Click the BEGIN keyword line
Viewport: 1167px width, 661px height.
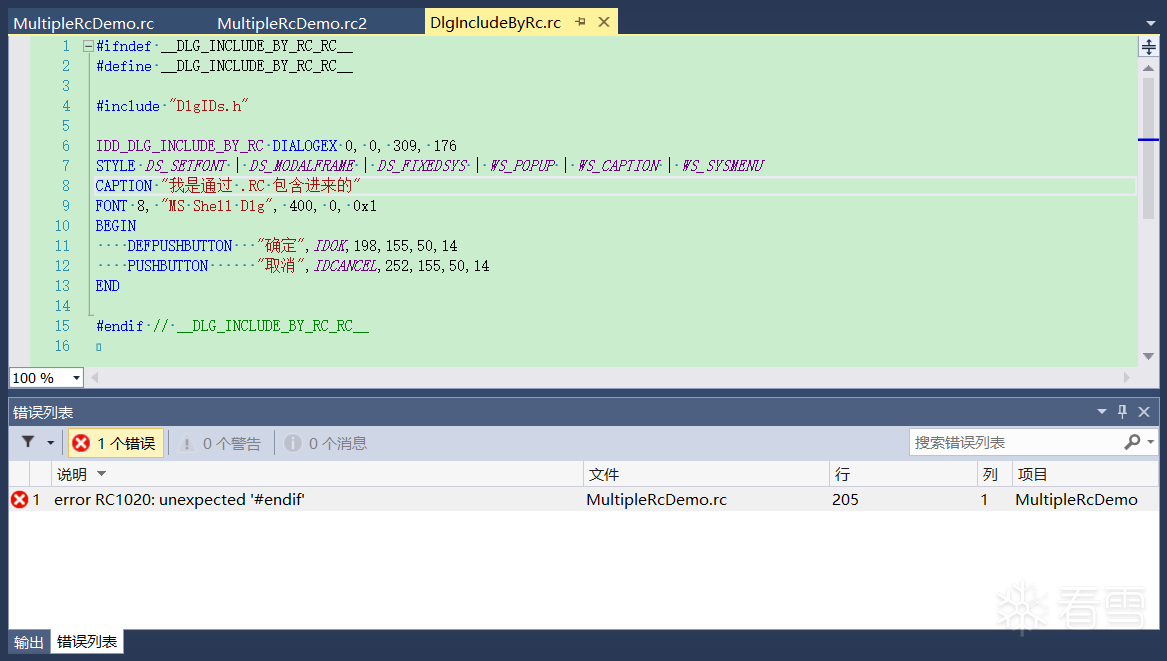pyautogui.click(x=116, y=226)
